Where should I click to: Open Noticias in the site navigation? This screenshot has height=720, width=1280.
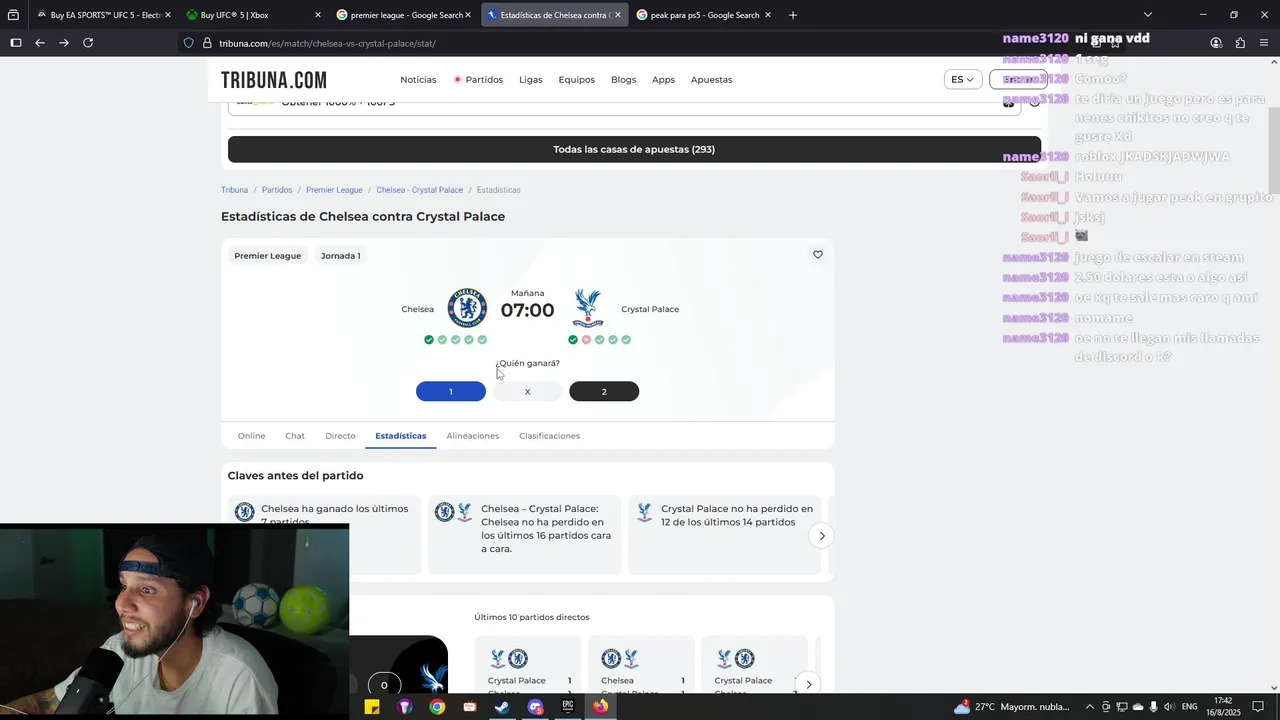pos(418,80)
